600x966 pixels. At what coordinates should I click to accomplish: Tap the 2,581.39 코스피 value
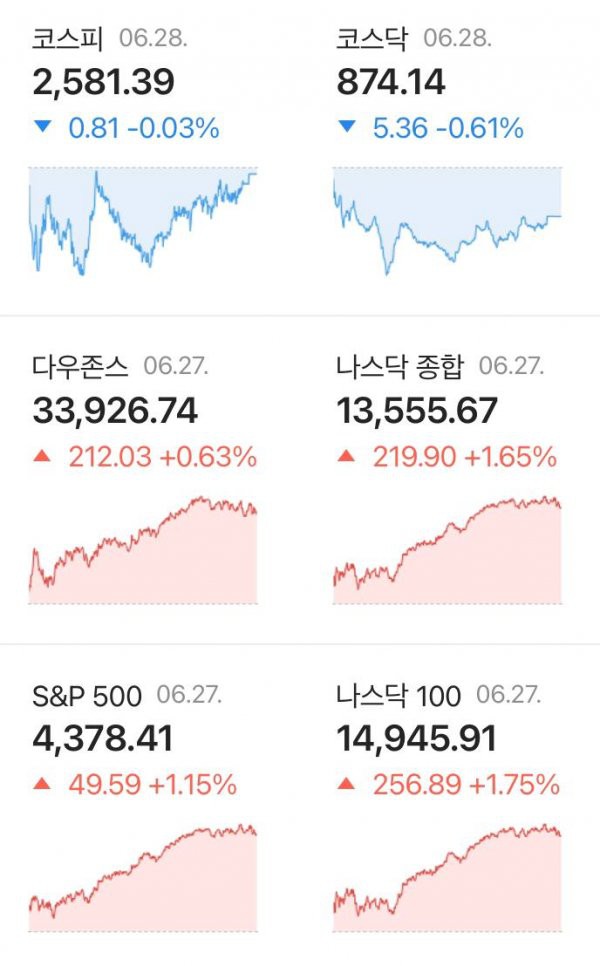(x=103, y=83)
